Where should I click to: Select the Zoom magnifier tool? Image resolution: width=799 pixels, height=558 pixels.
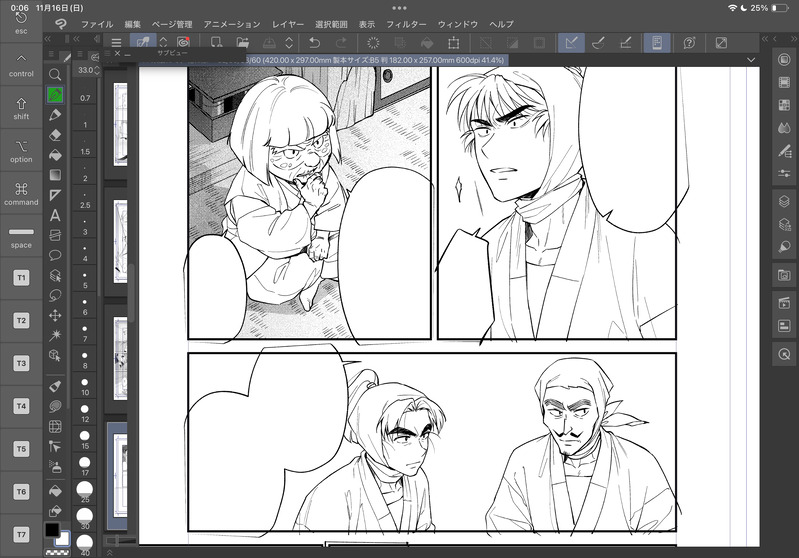[55, 75]
